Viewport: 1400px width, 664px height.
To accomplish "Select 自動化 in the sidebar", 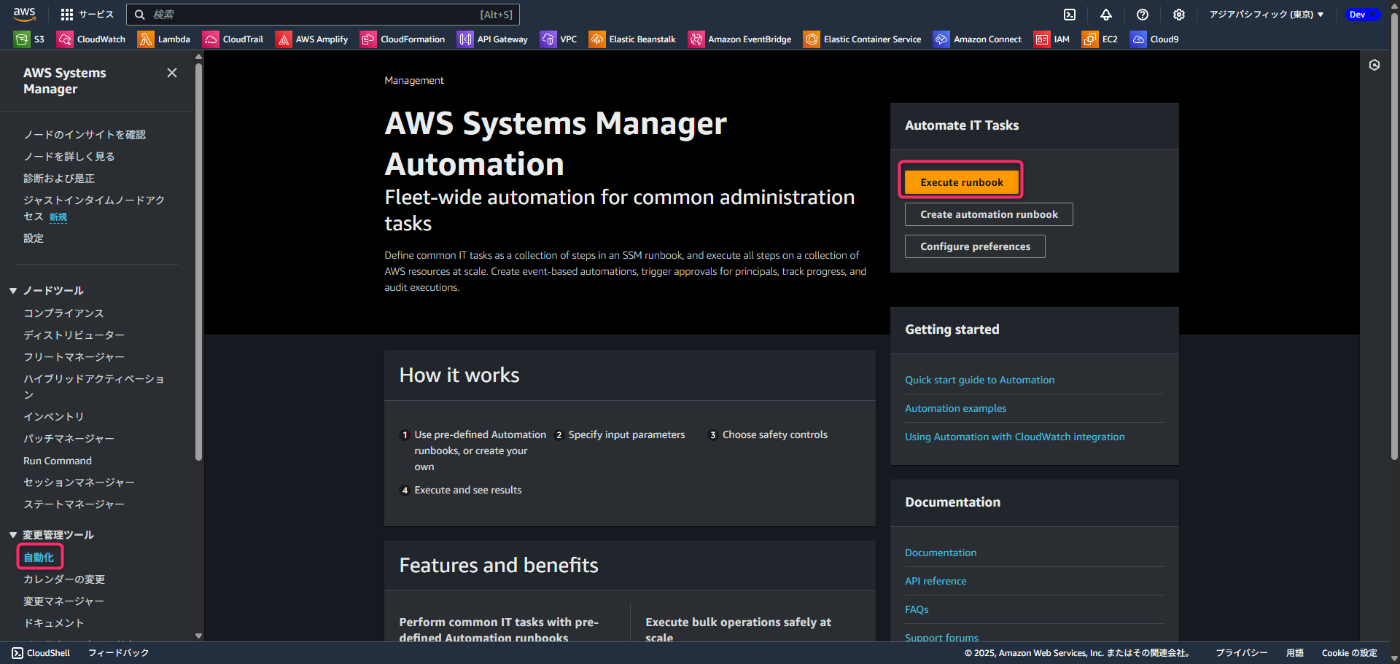I will [38, 557].
